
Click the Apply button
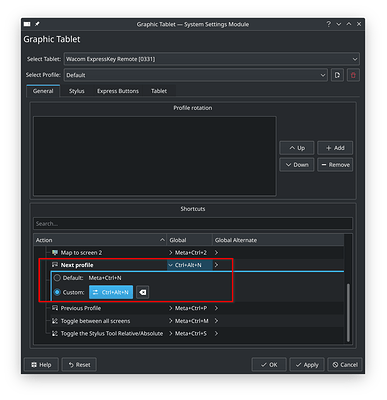click(x=307, y=365)
